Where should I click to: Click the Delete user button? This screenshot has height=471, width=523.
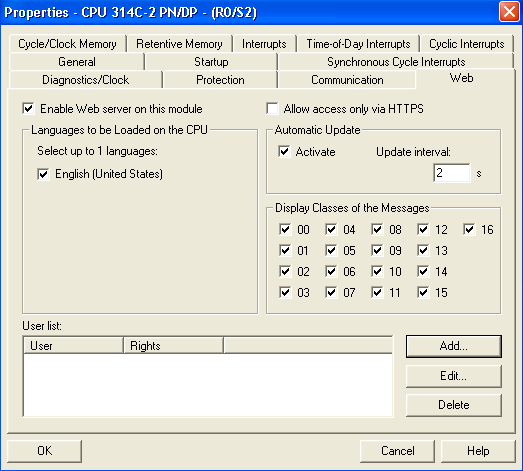(454, 405)
